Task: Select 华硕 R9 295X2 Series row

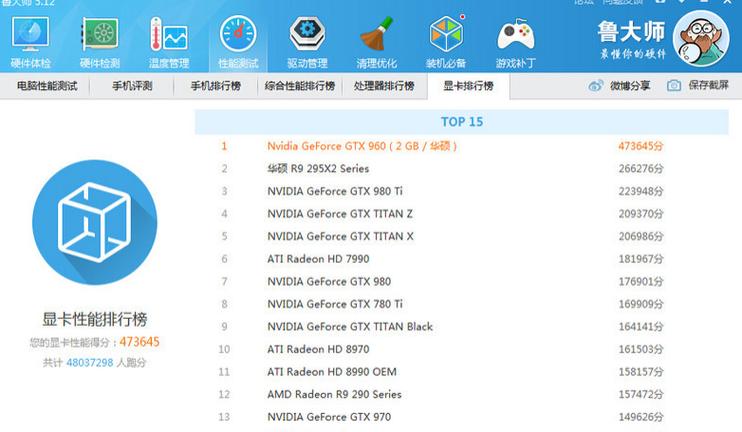Action: (461, 169)
